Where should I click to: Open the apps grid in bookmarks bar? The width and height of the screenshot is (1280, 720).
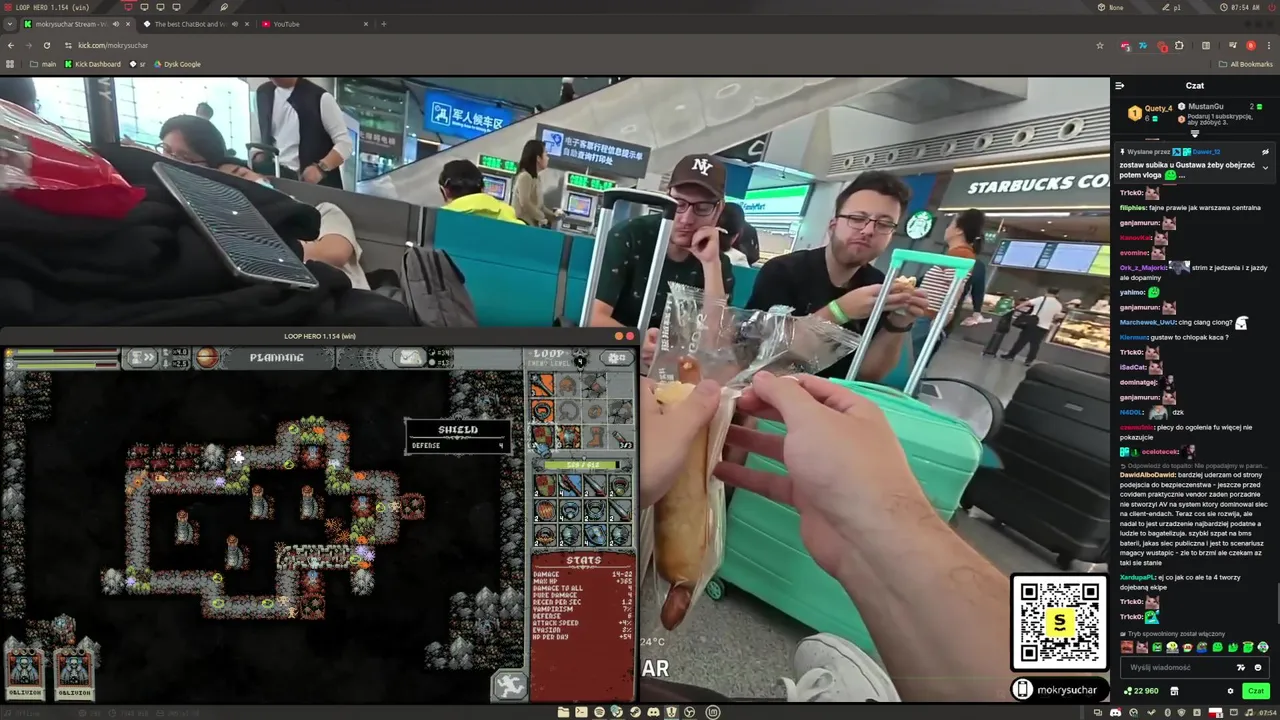(x=11, y=64)
